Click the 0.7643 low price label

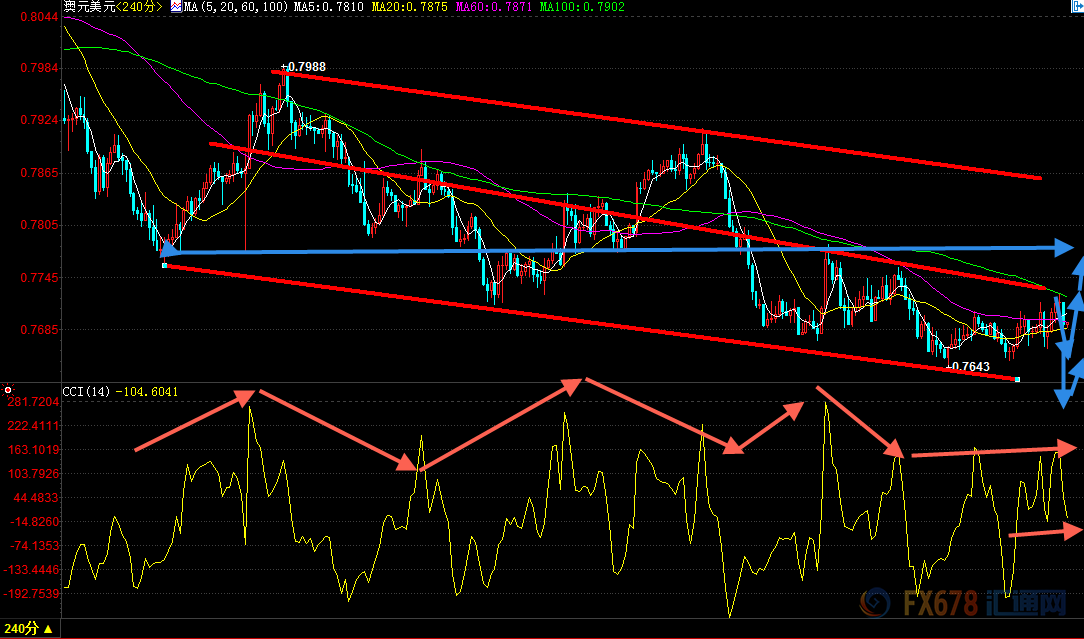969,367
